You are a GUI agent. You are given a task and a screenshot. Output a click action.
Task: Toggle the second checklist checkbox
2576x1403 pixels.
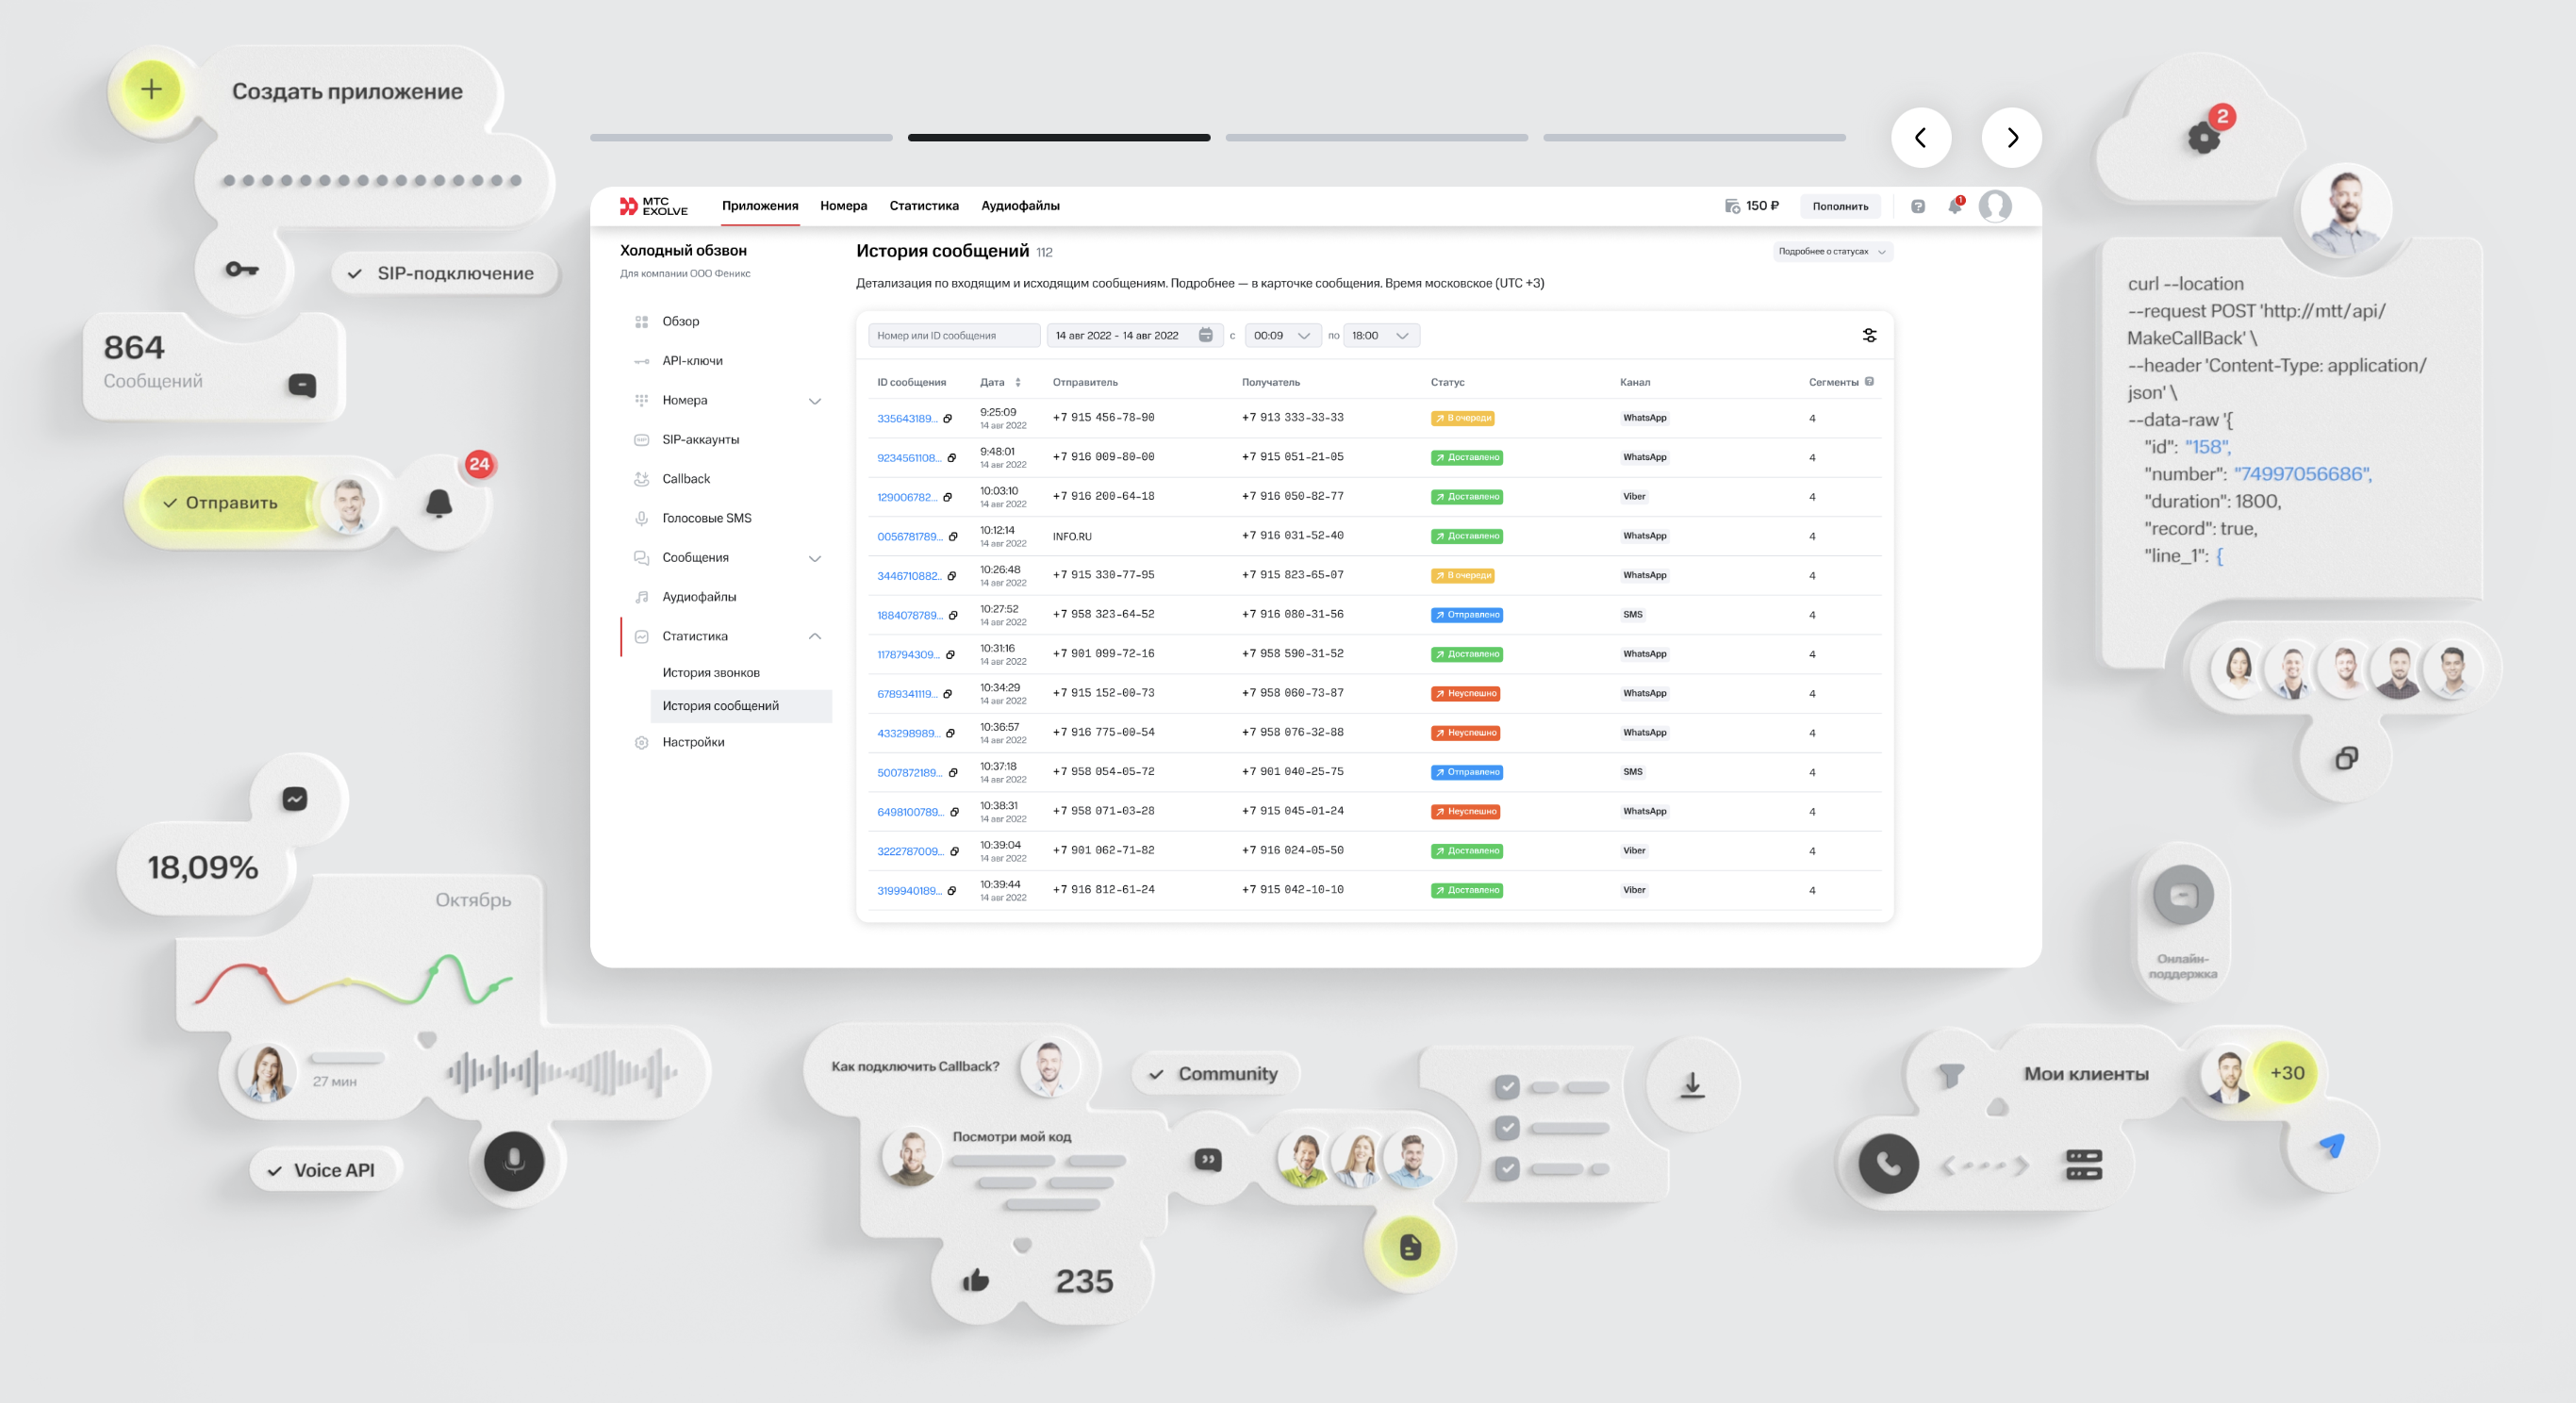1506,1128
